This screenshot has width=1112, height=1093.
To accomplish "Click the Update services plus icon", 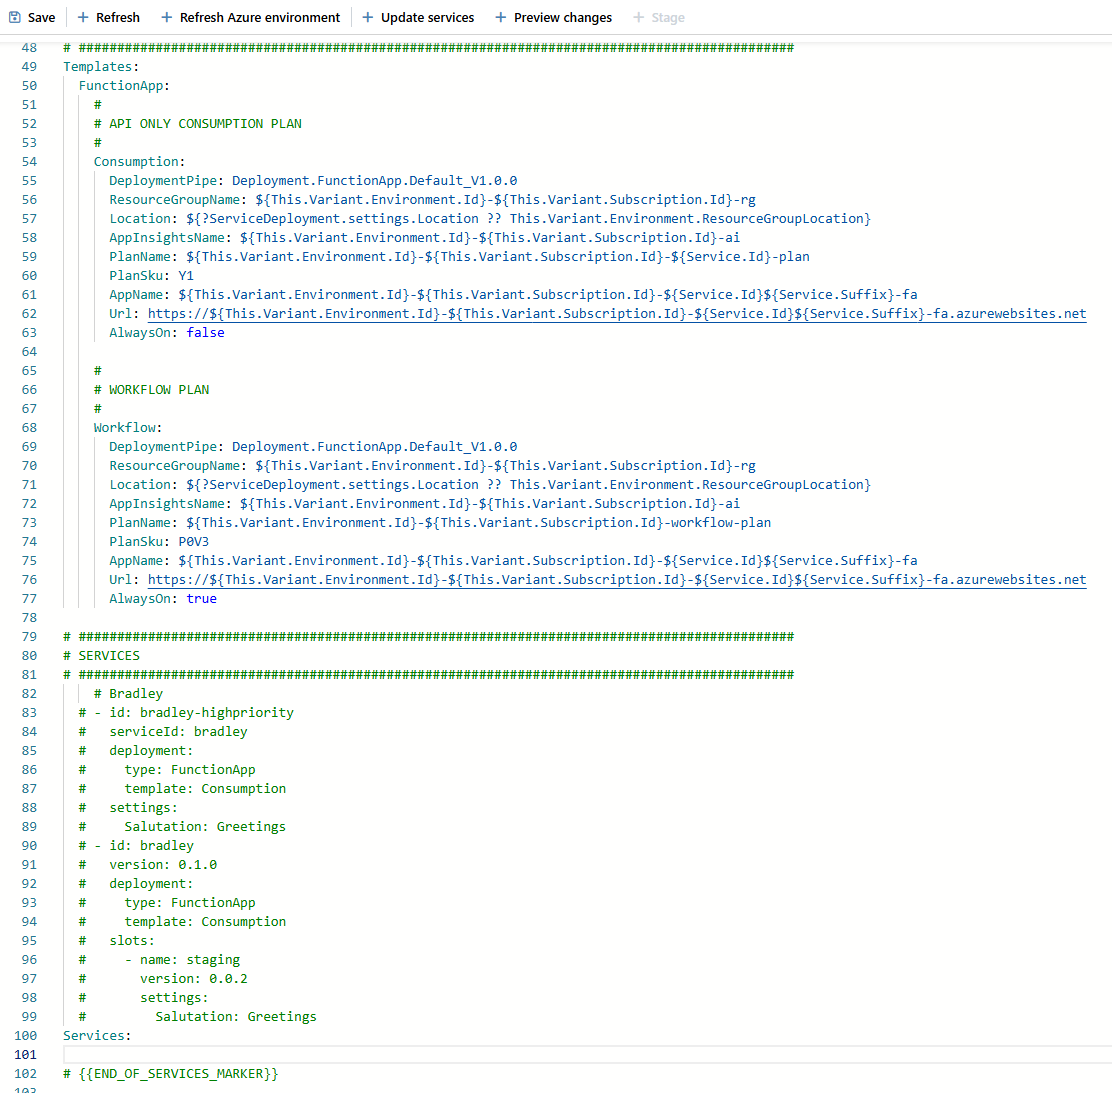I will point(368,17).
